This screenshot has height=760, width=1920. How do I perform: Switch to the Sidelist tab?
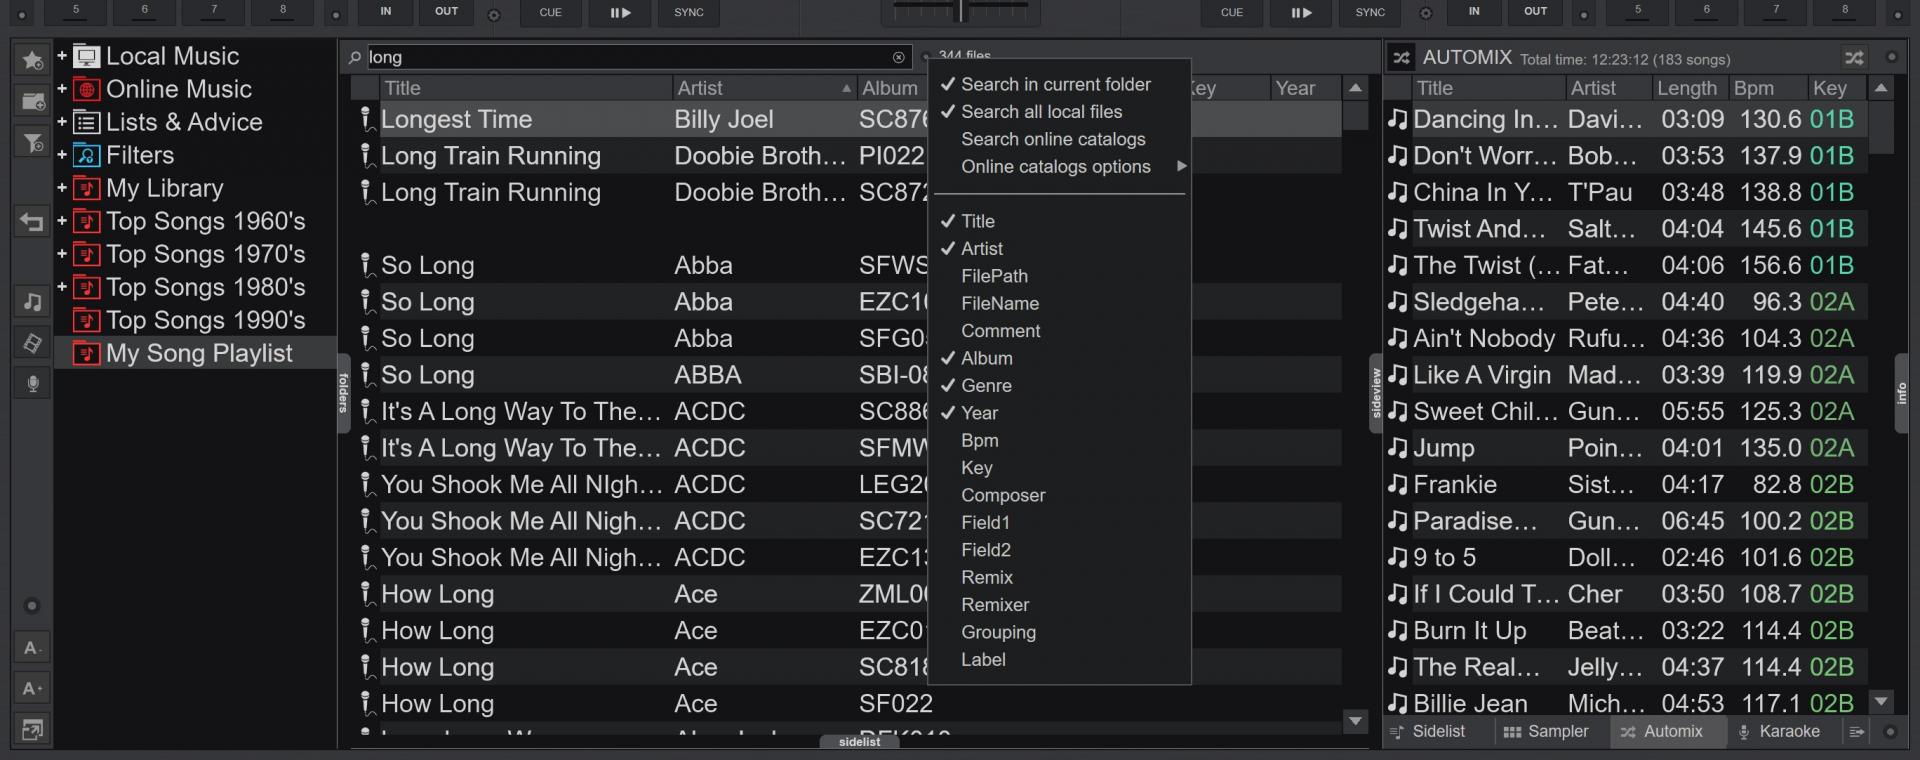(x=1429, y=732)
